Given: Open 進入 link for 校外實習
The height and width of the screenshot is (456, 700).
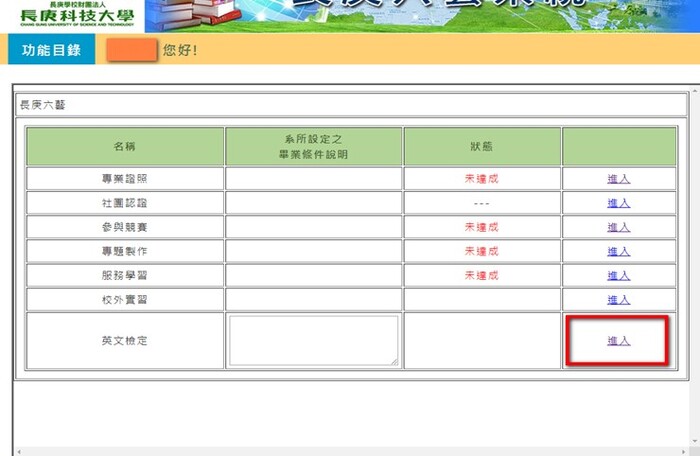Looking at the screenshot, I should point(618,299).
